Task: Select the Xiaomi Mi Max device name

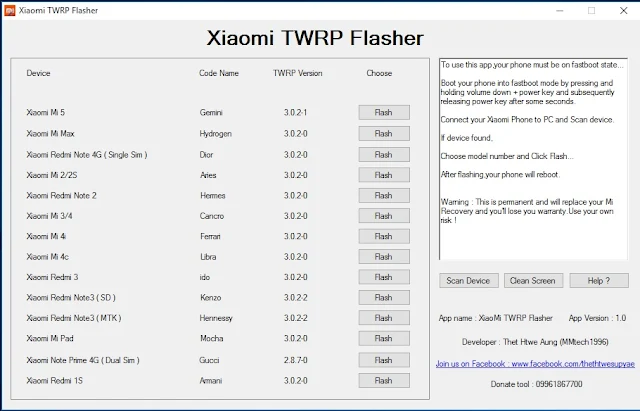Action: [51, 134]
